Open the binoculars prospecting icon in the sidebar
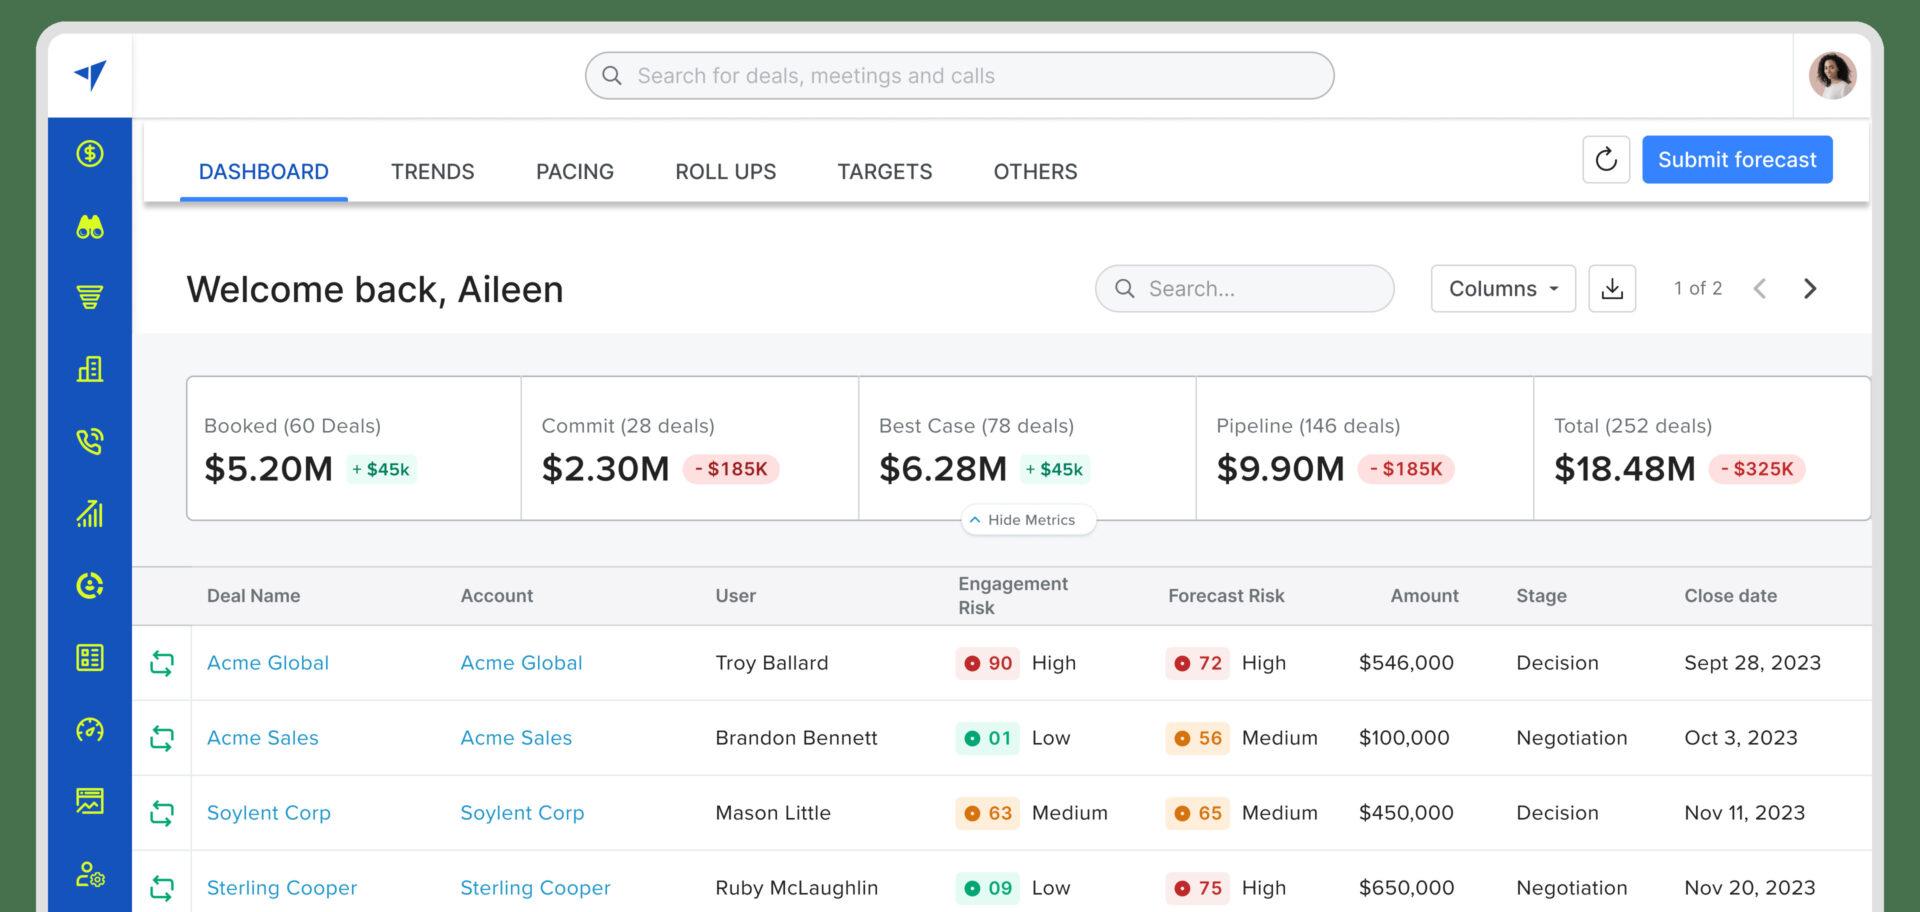The image size is (1920, 912). (89, 227)
